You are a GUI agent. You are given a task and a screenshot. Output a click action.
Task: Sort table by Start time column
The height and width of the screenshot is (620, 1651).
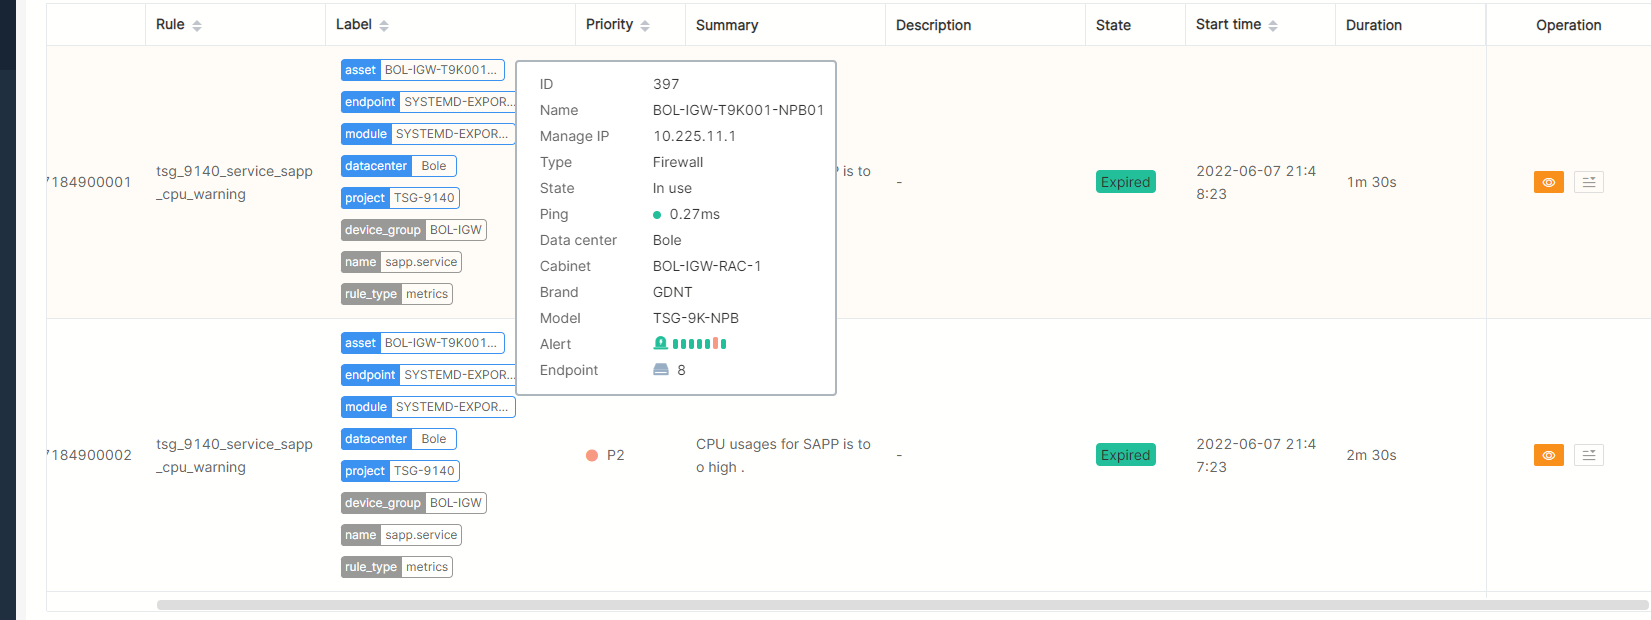pyautogui.click(x=1273, y=26)
